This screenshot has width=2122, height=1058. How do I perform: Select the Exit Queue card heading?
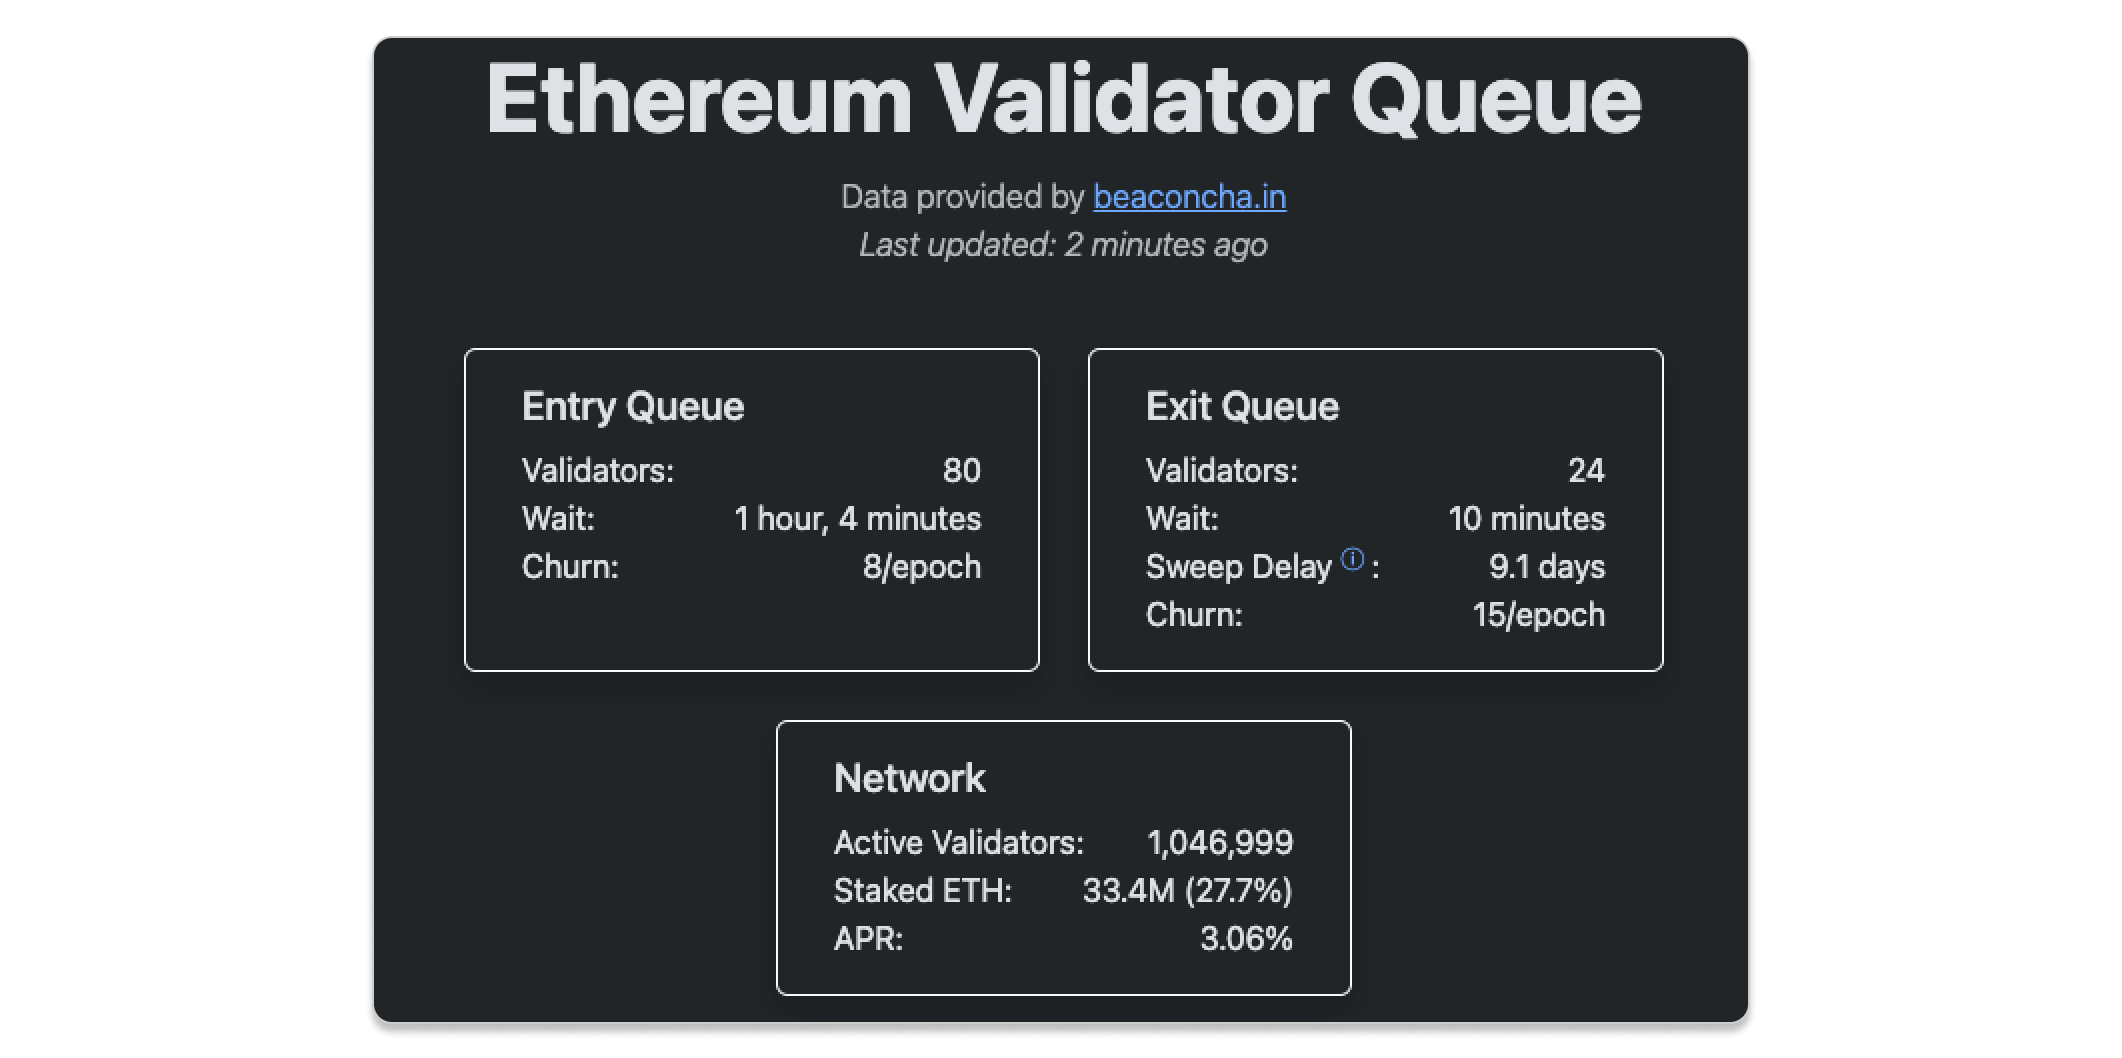1242,406
